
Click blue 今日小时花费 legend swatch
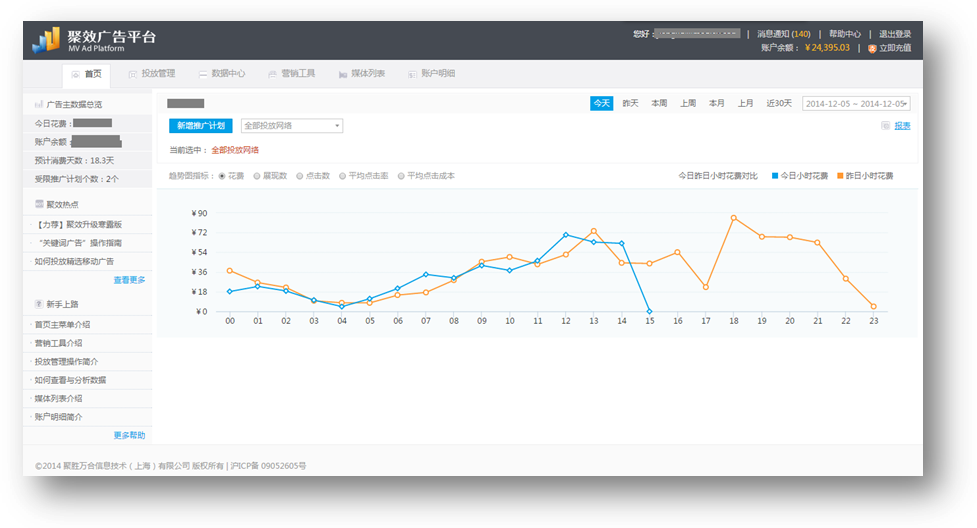tap(775, 176)
